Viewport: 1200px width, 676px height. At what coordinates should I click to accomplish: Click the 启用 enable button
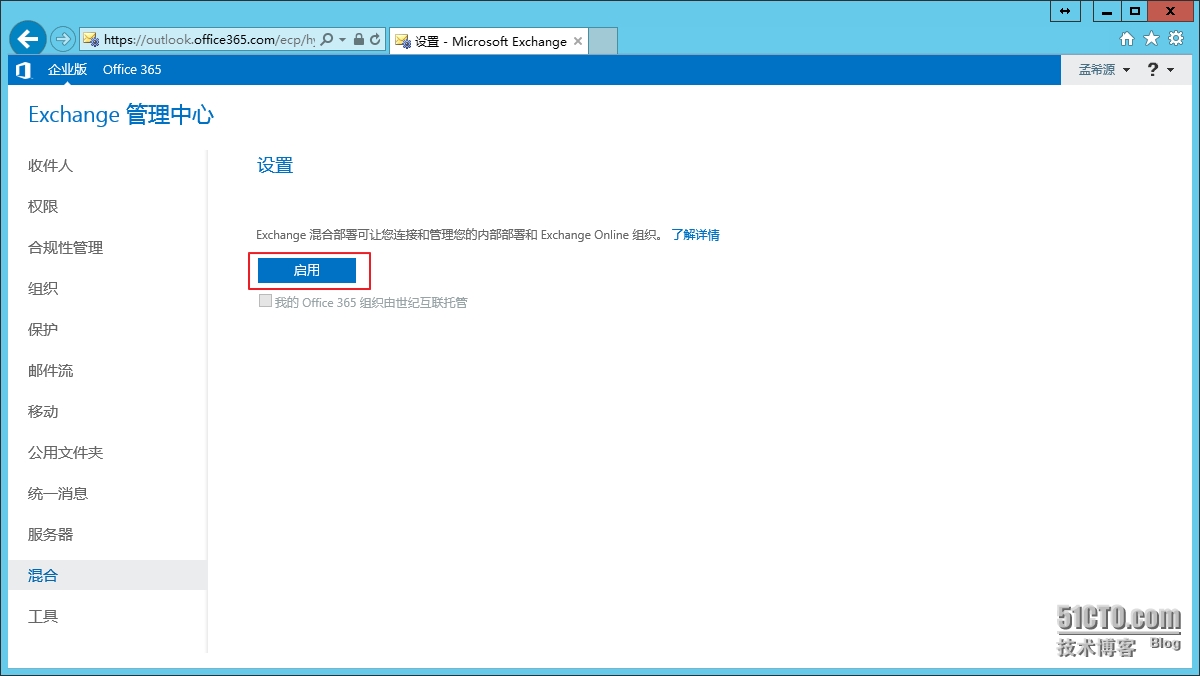pyautogui.click(x=307, y=270)
